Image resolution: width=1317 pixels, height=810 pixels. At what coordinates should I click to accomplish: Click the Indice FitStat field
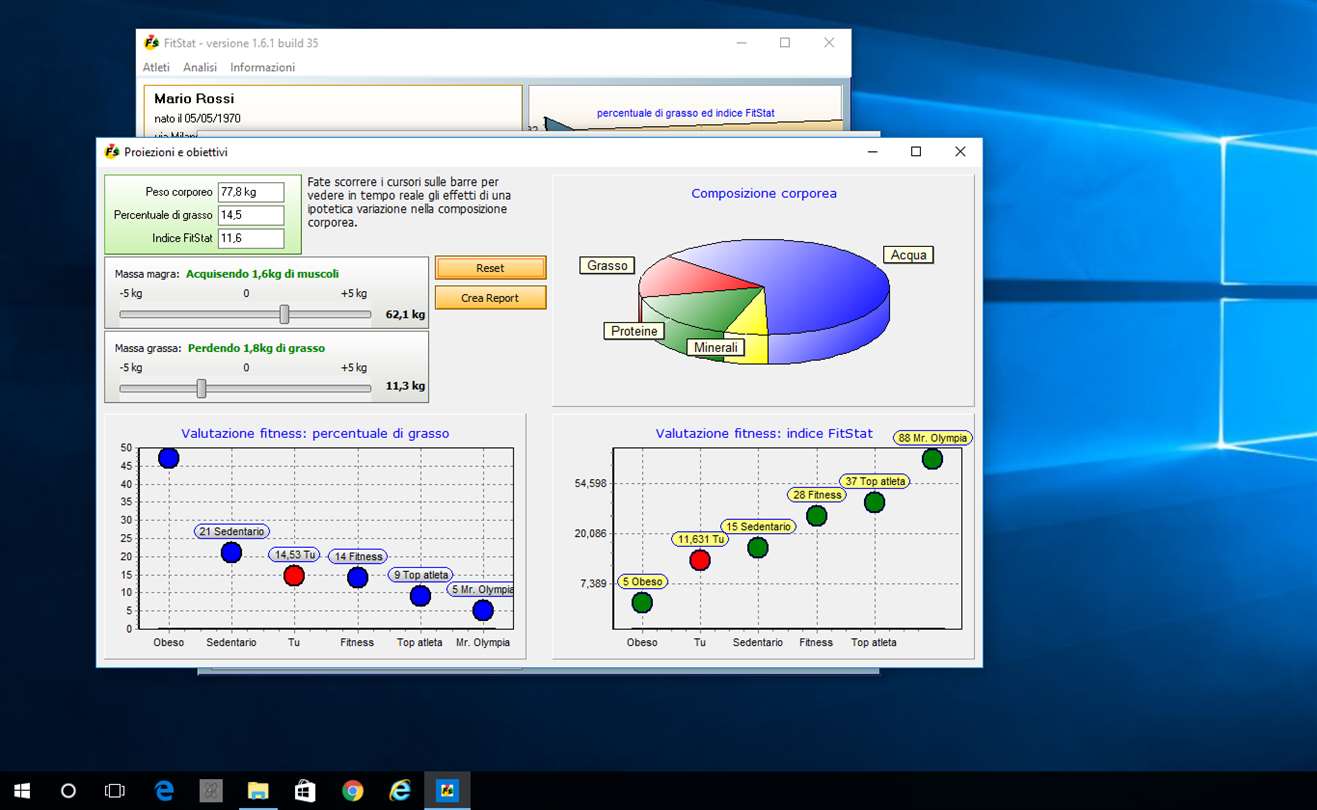[251, 238]
